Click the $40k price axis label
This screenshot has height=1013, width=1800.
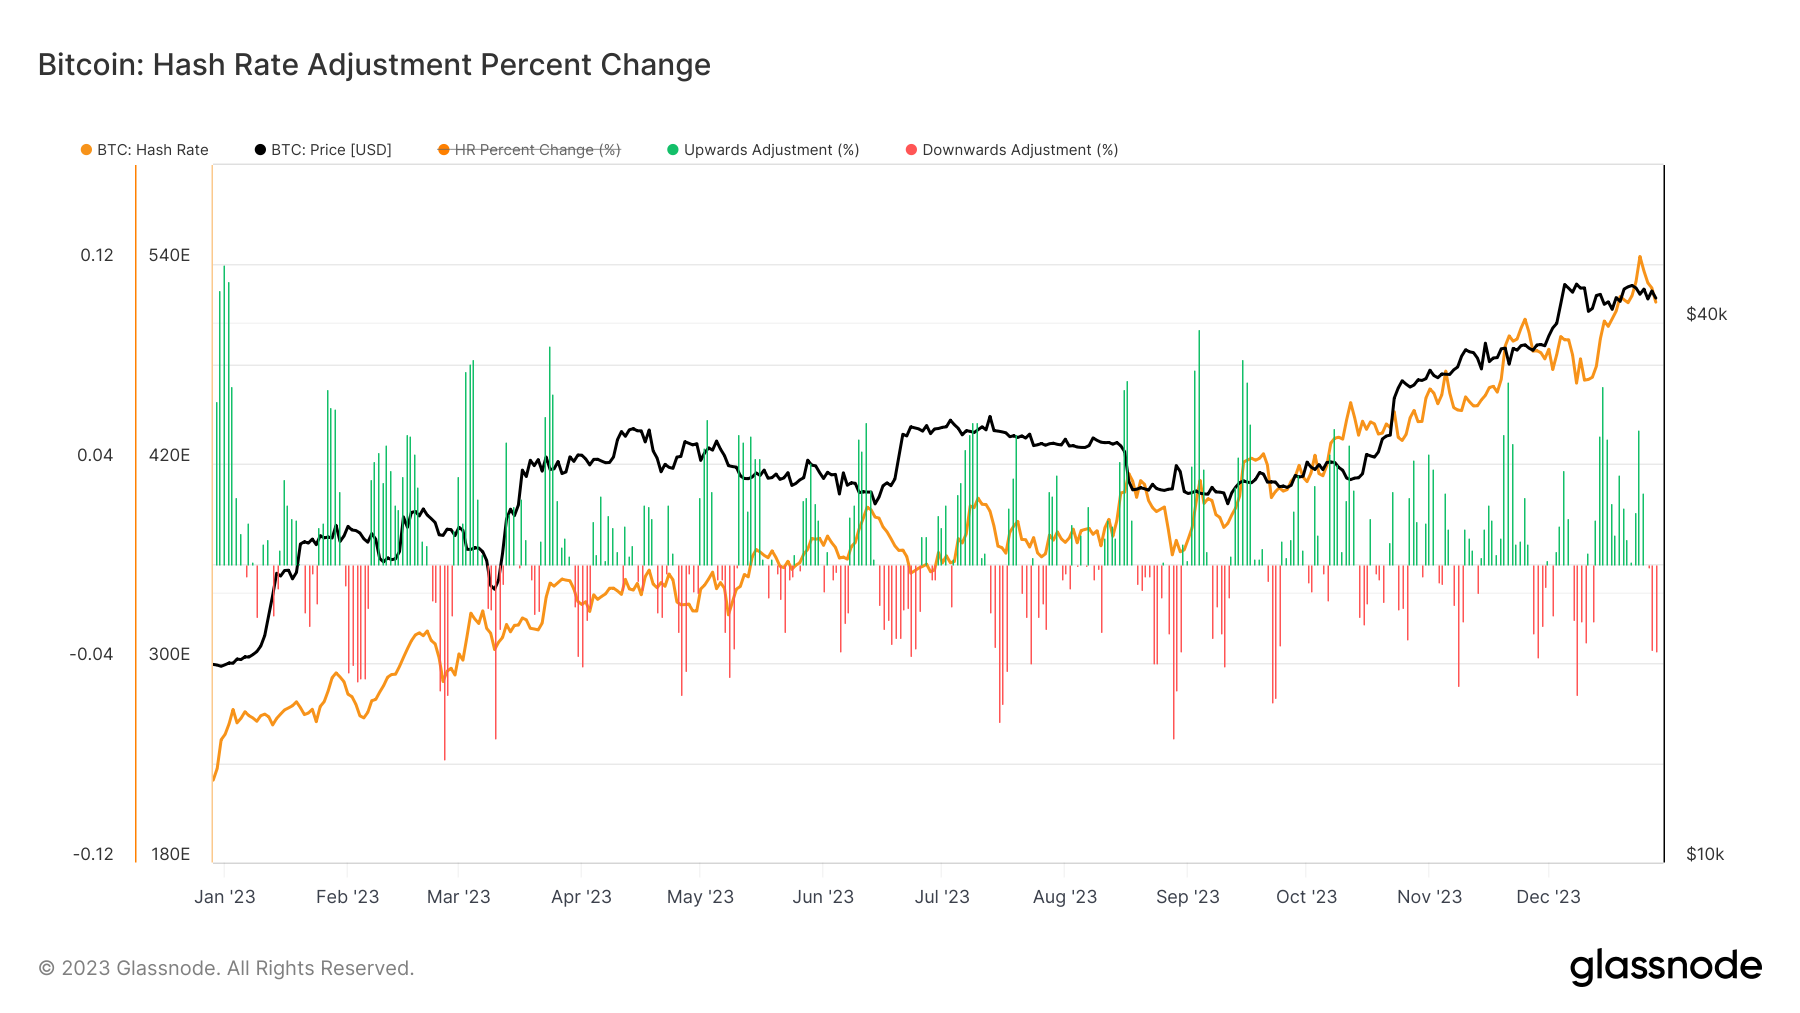point(1706,314)
